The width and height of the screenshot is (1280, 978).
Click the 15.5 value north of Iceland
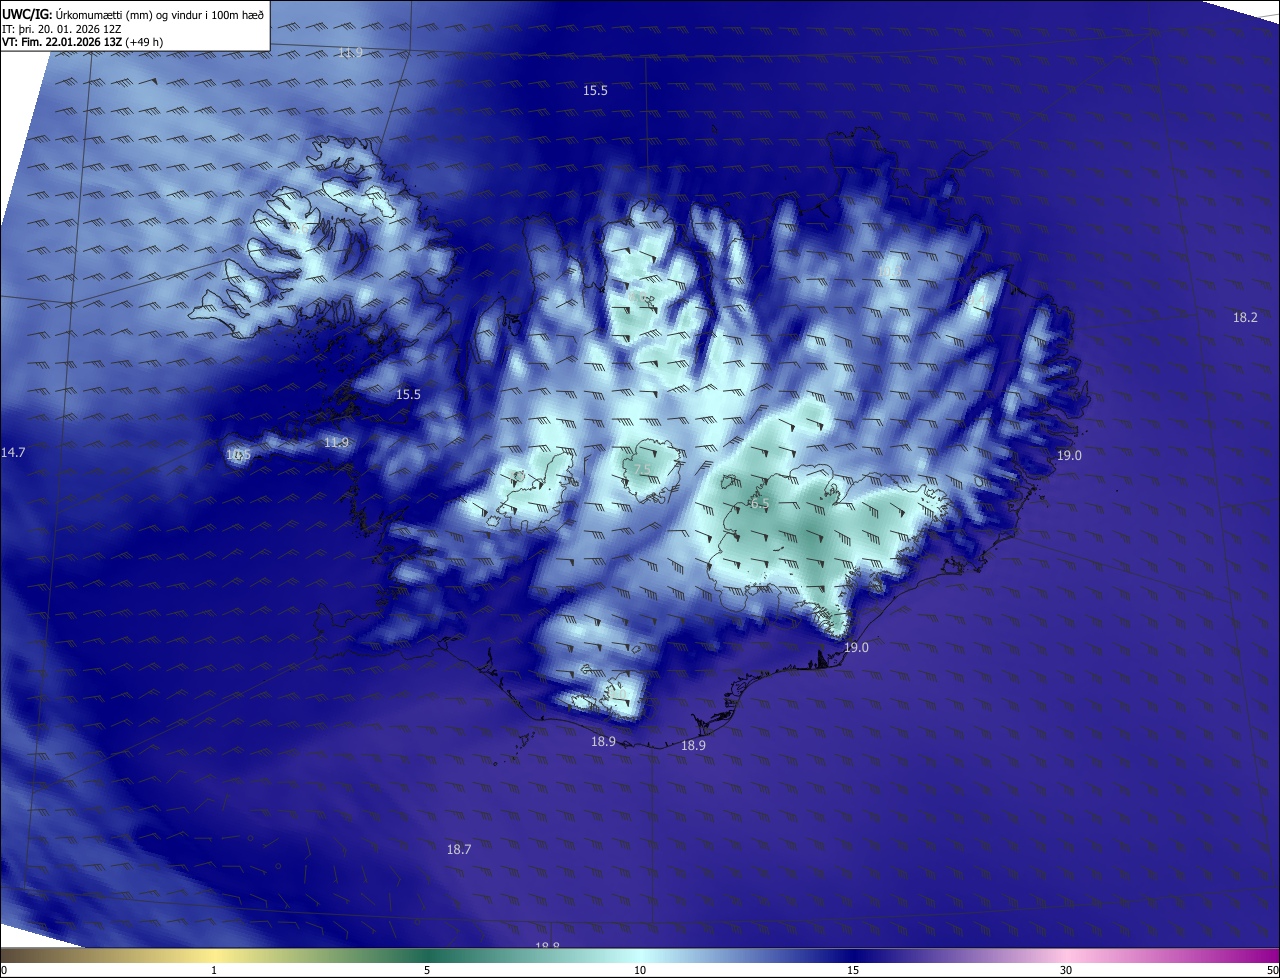(595, 90)
